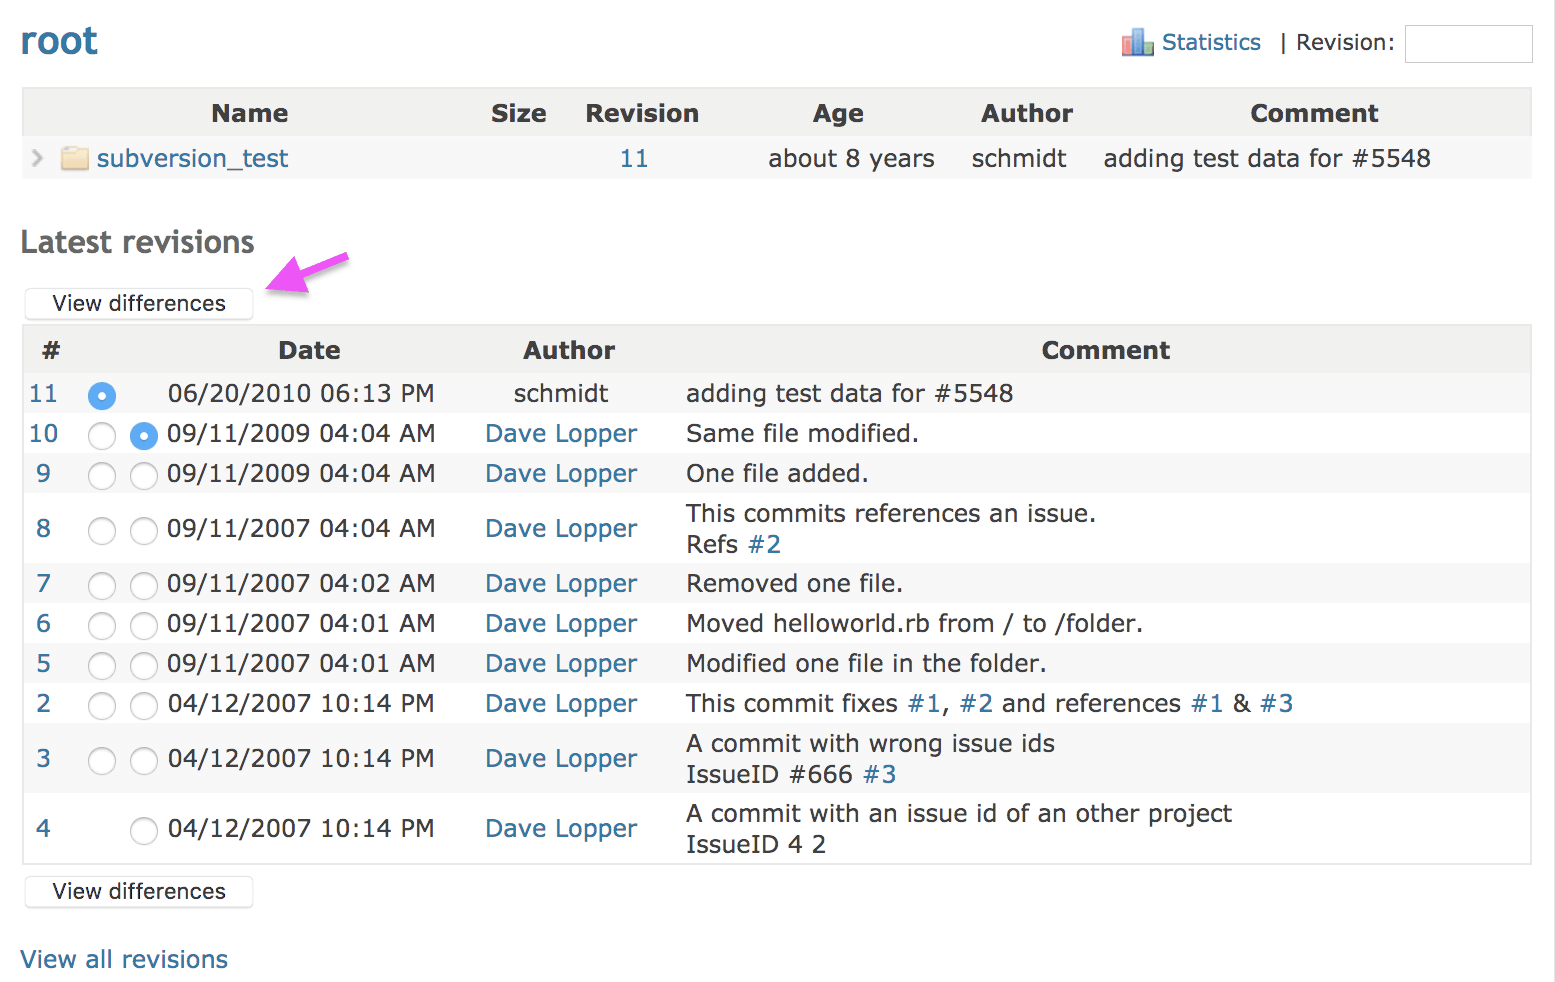The height and width of the screenshot is (982, 1555).
Task: Open Dave Lopper author link for revision 4
Action: click(561, 828)
